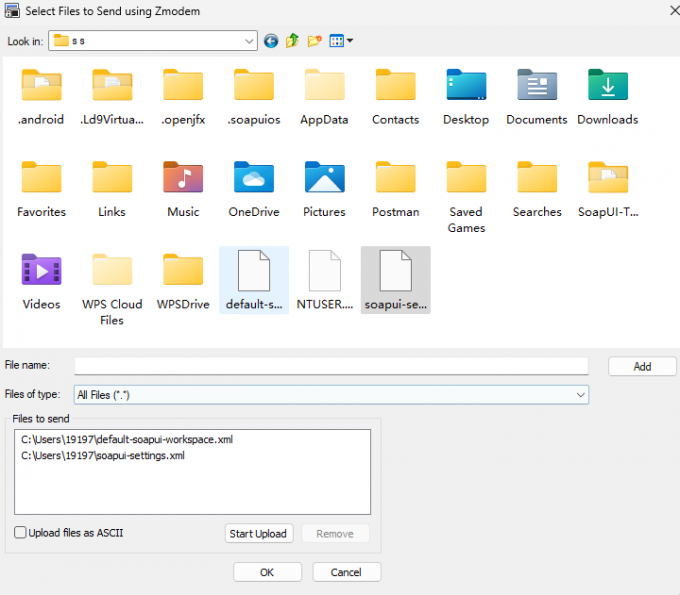680x595 pixels.
Task: Open the Pictures folder
Action: pos(324,190)
